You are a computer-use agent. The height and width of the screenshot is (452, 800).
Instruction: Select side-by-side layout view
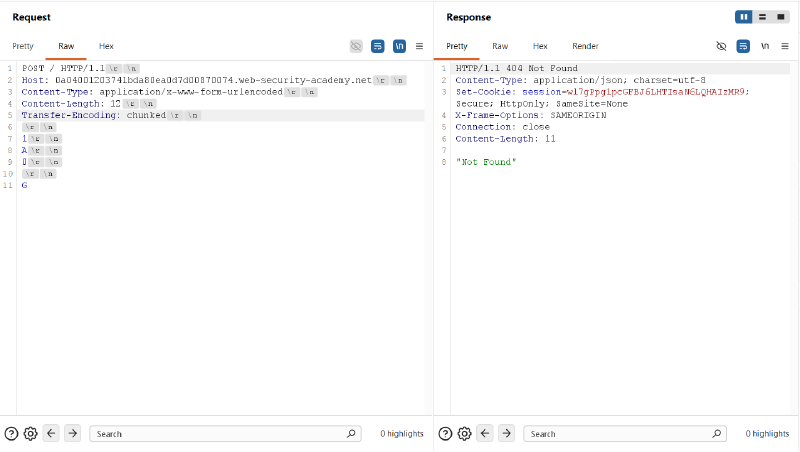click(x=744, y=17)
